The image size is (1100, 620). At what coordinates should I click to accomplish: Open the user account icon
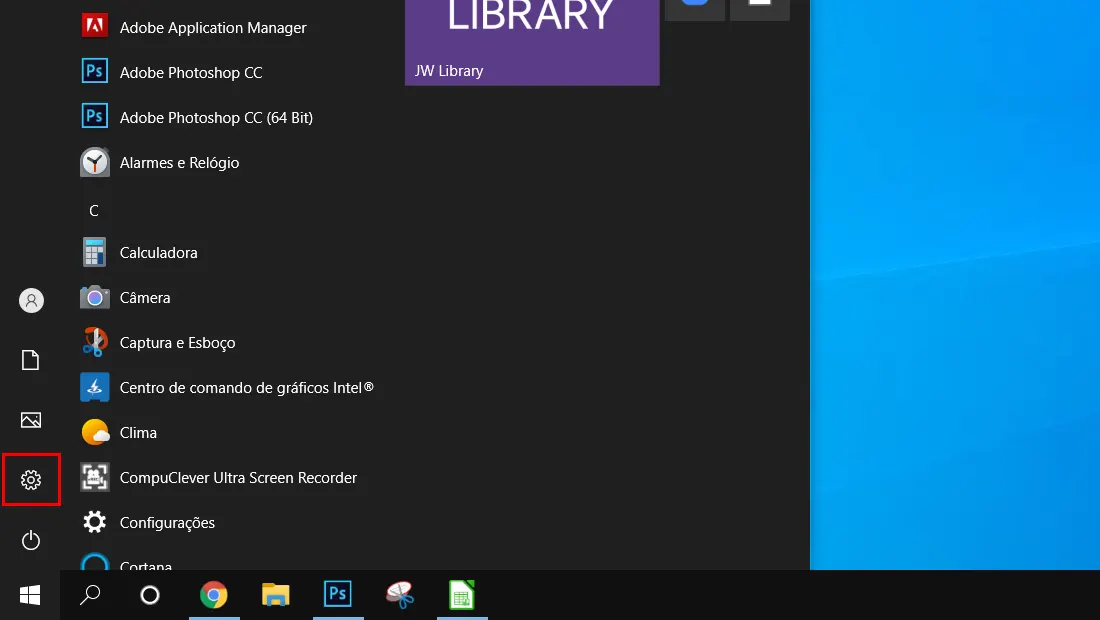pyautogui.click(x=31, y=300)
